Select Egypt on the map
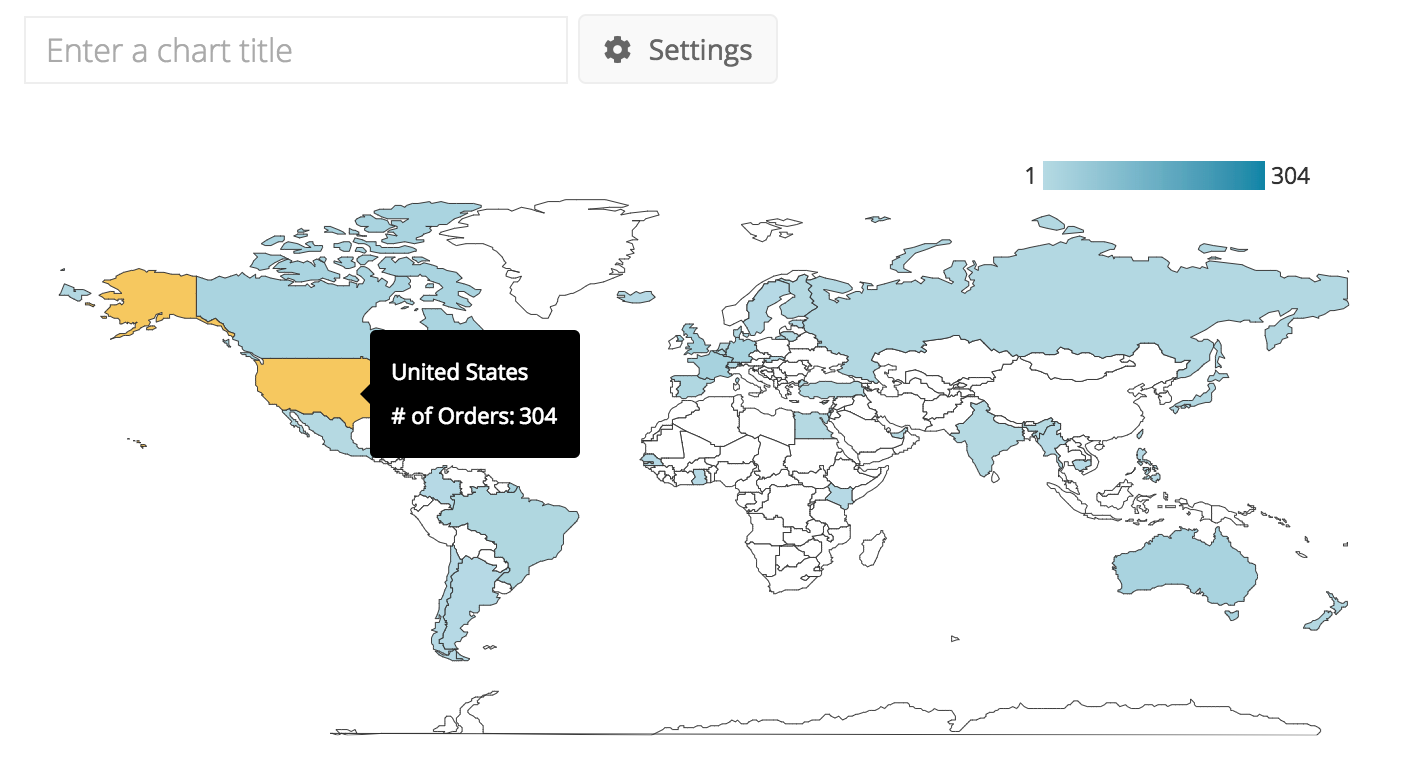Screen dimensions: 1402x776 coord(813,428)
